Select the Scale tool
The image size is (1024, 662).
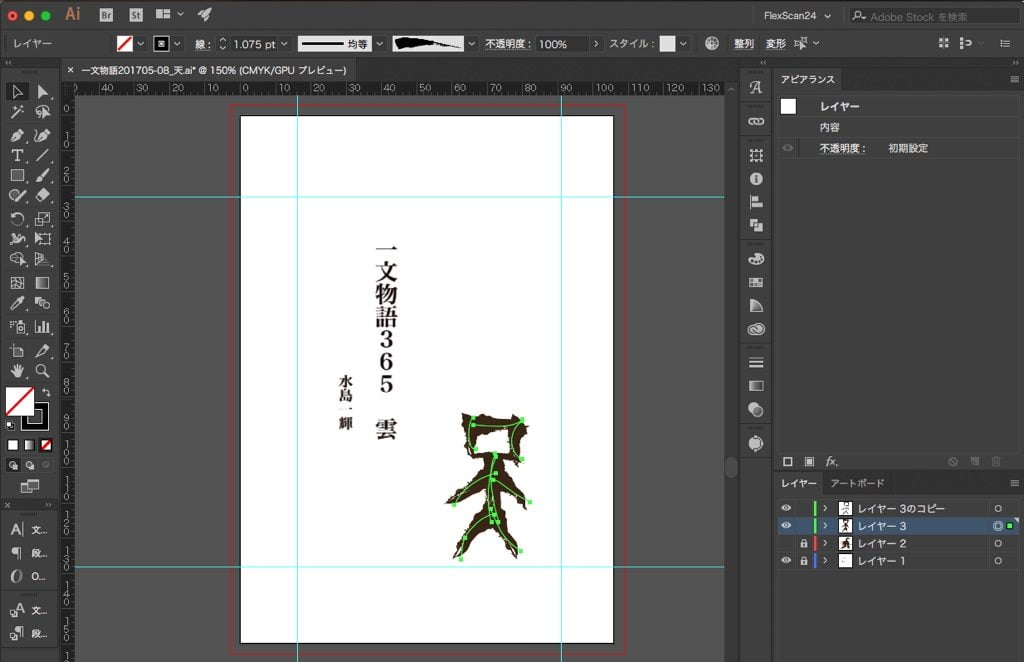coord(42,219)
